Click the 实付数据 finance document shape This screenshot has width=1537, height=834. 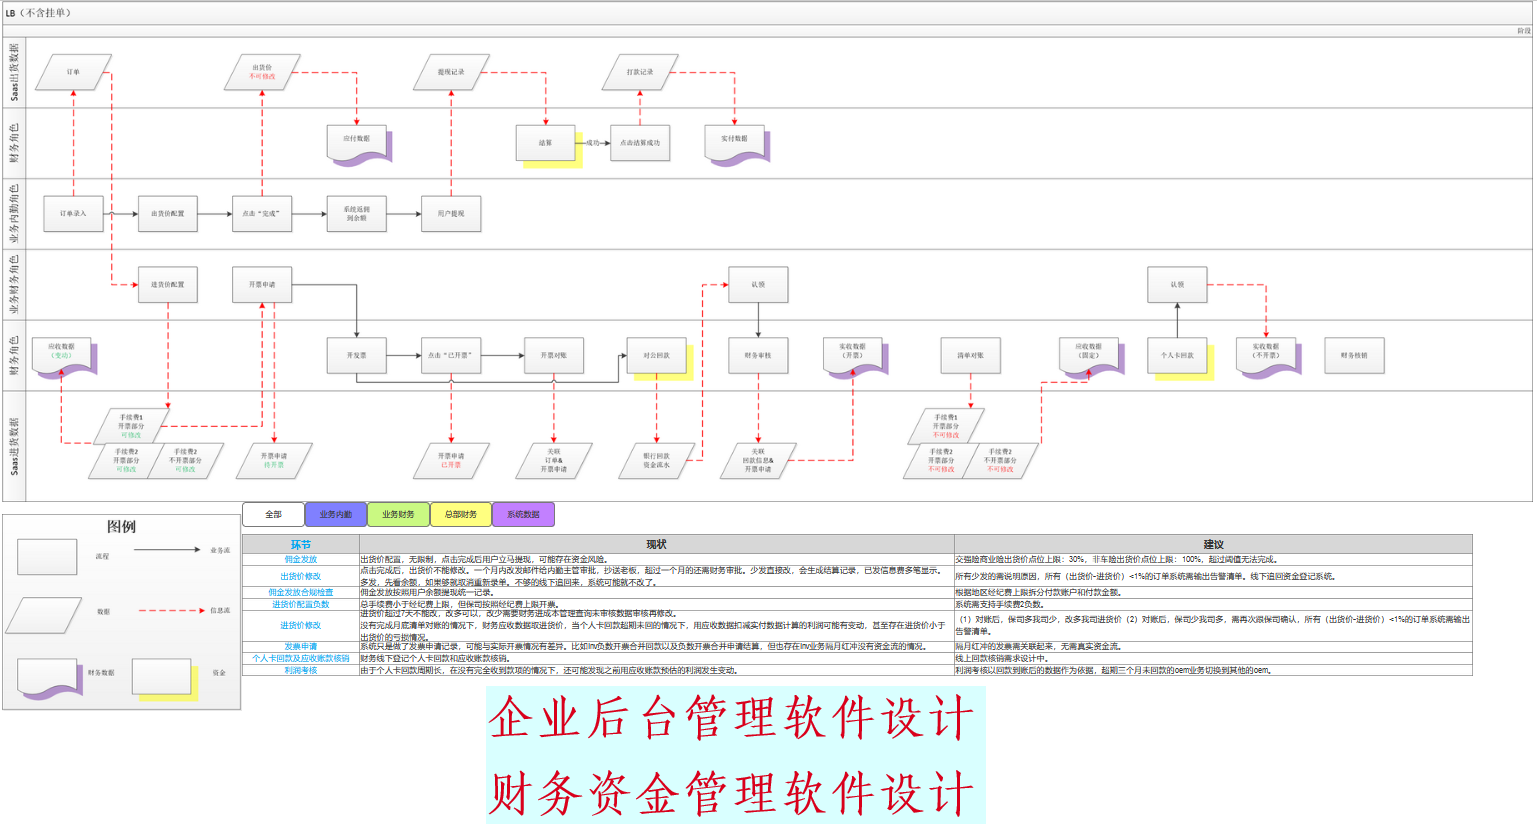click(x=735, y=140)
